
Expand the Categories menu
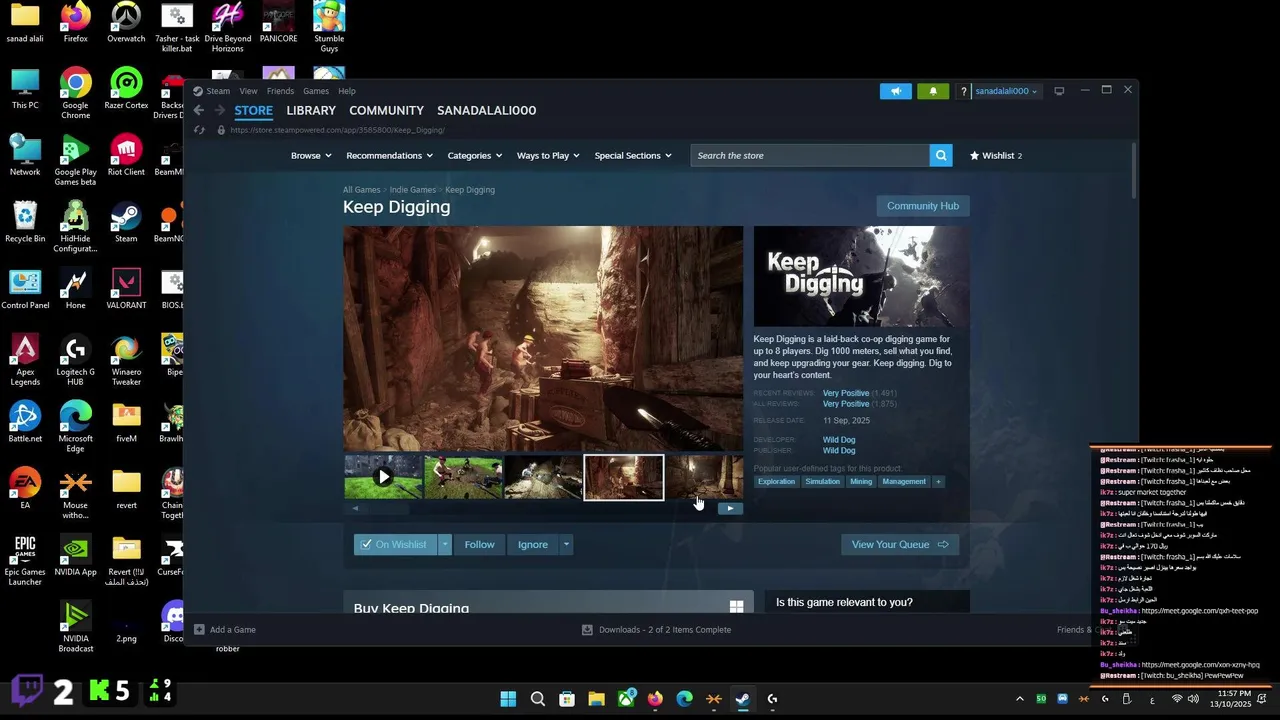coord(475,156)
